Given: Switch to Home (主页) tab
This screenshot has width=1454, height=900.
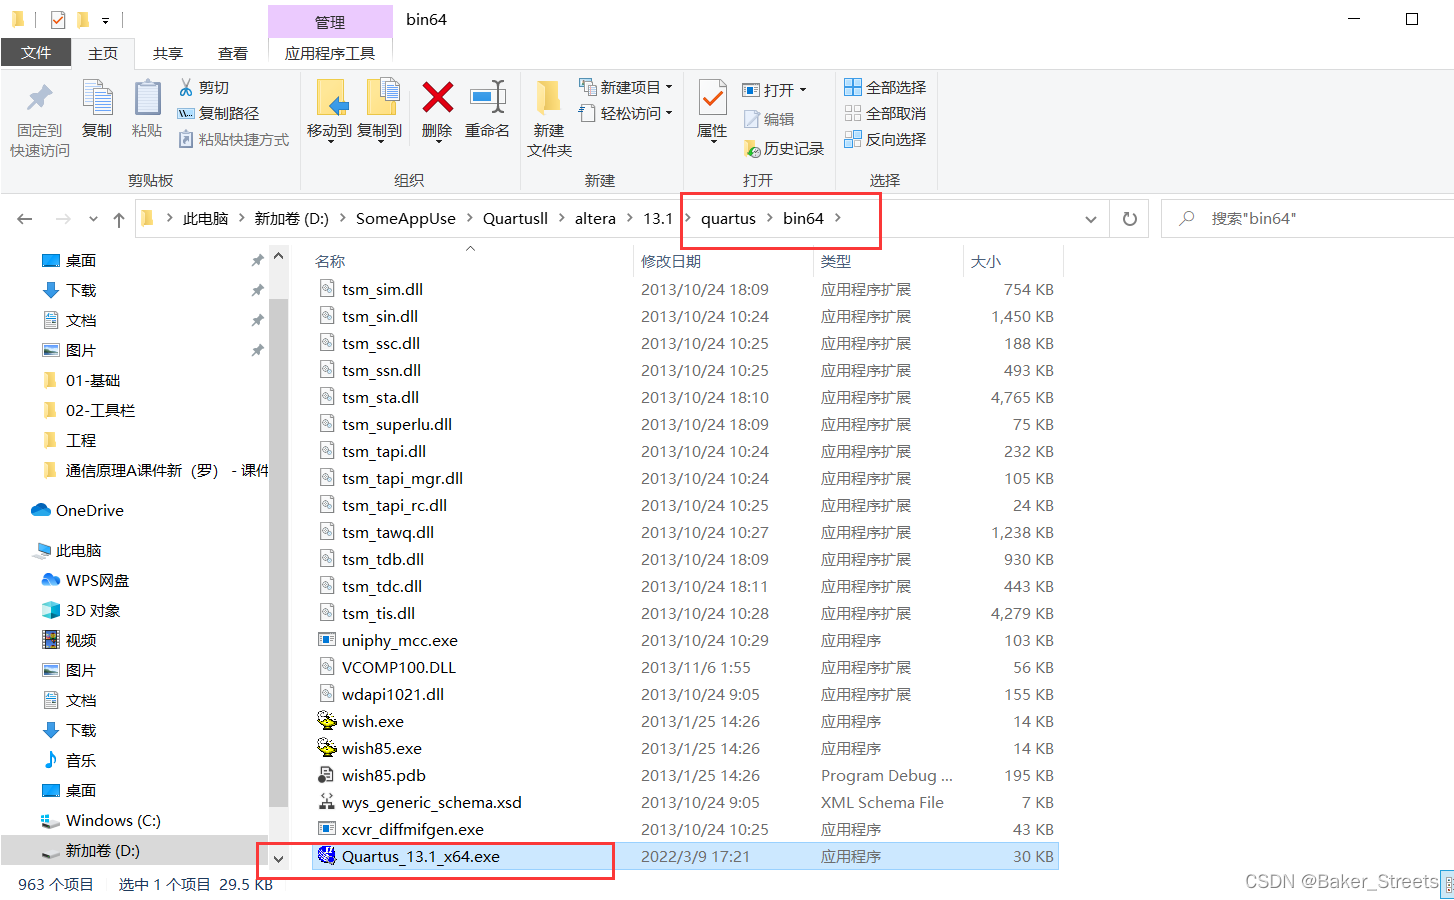Looking at the screenshot, I should 103,53.
